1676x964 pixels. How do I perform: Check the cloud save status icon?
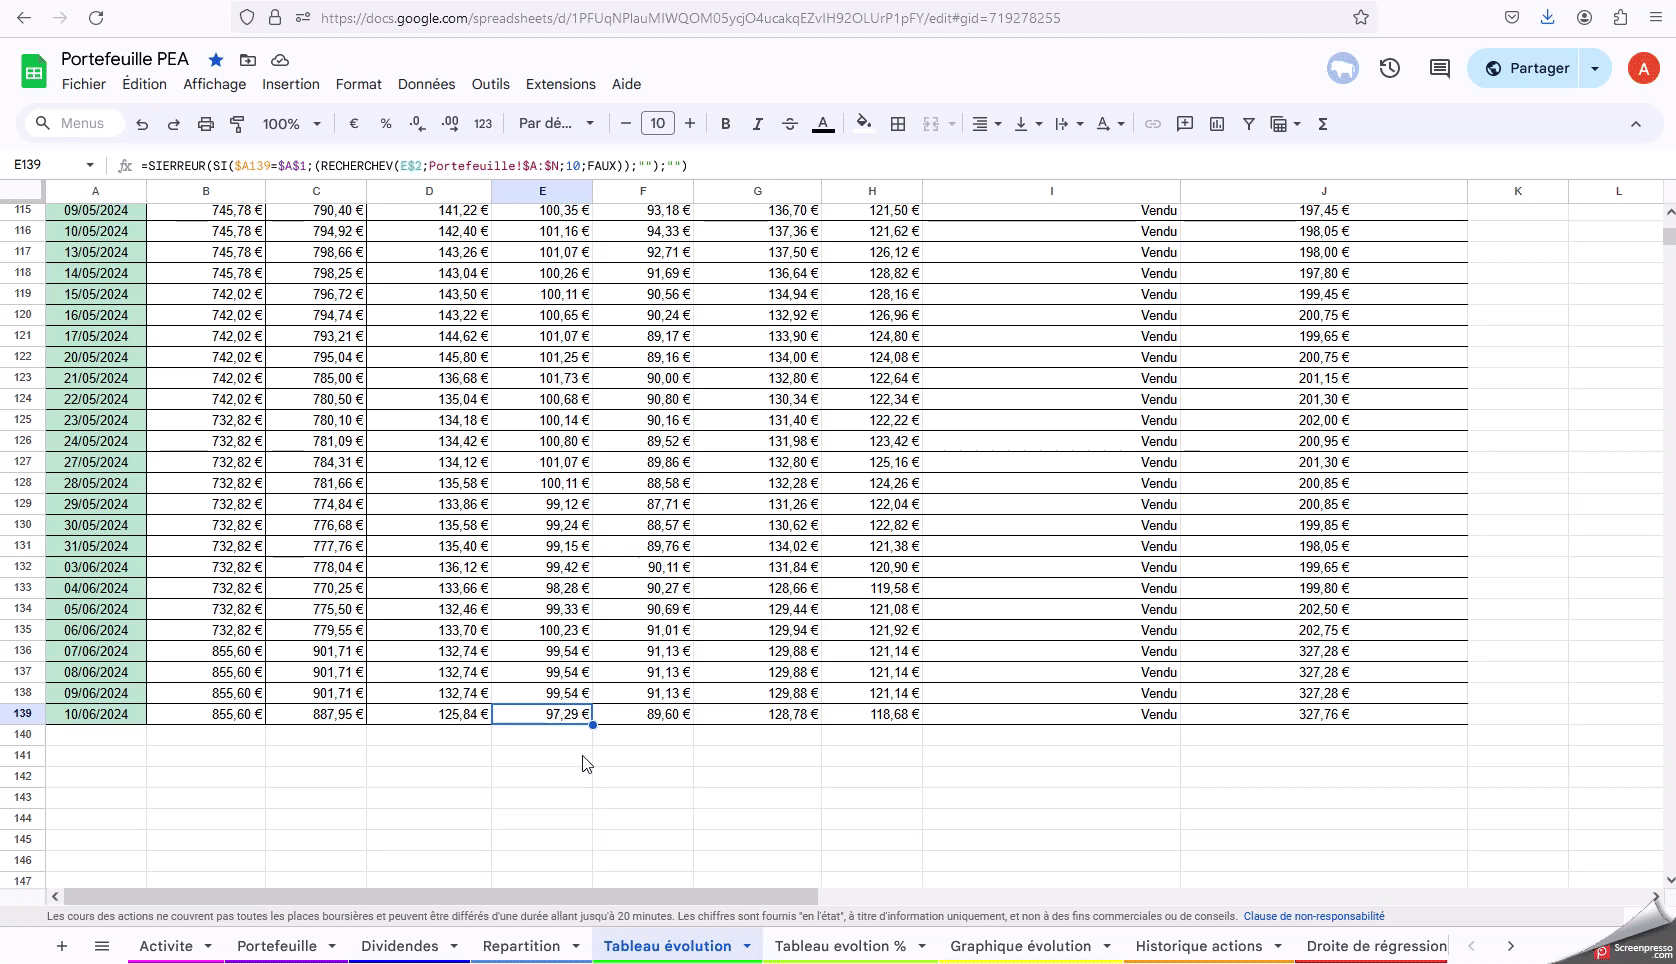[x=280, y=60]
